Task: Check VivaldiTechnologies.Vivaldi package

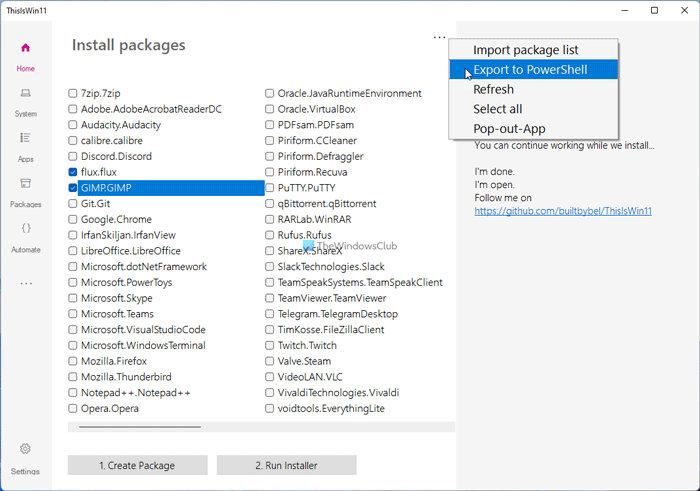Action: 269,393
